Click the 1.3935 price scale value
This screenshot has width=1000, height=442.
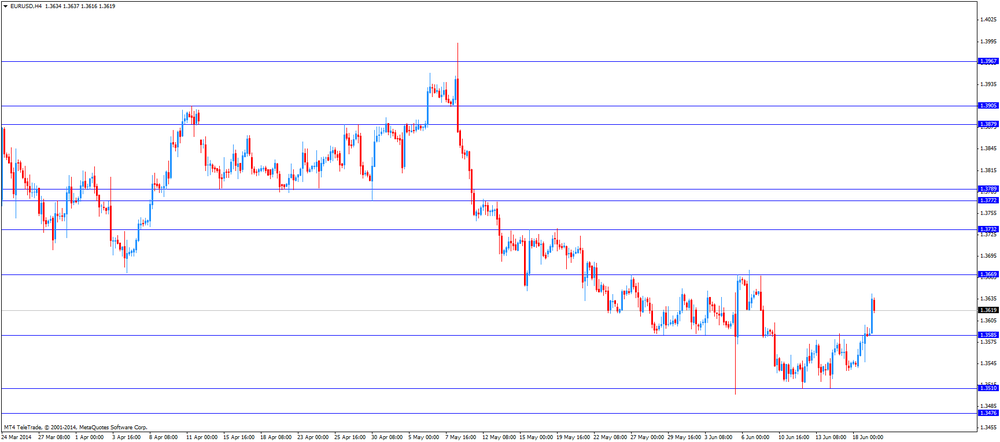[x=988, y=84]
